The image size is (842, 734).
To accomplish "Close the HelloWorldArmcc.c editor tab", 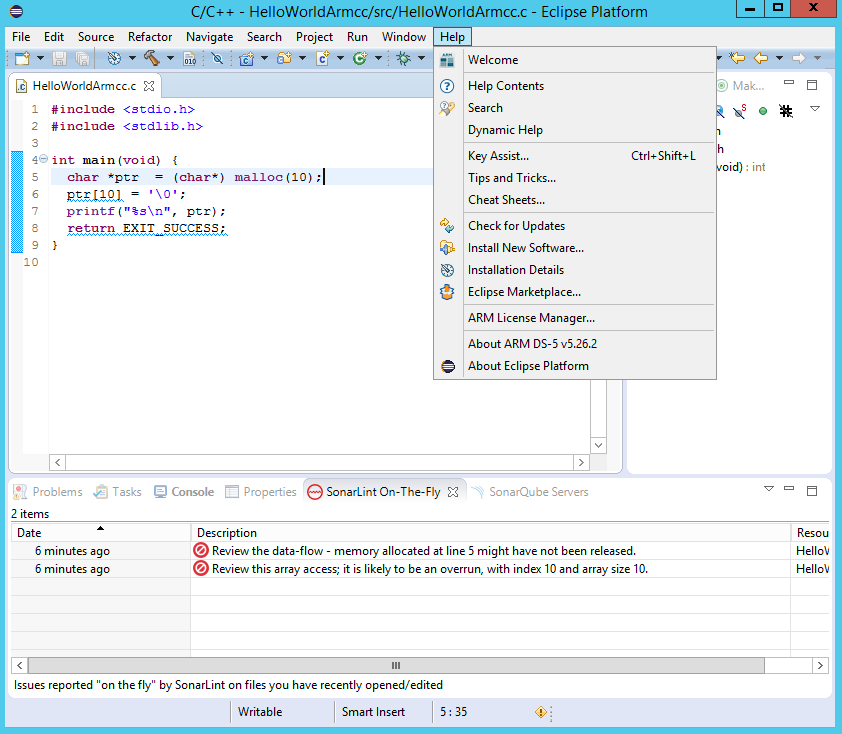I will pos(149,87).
